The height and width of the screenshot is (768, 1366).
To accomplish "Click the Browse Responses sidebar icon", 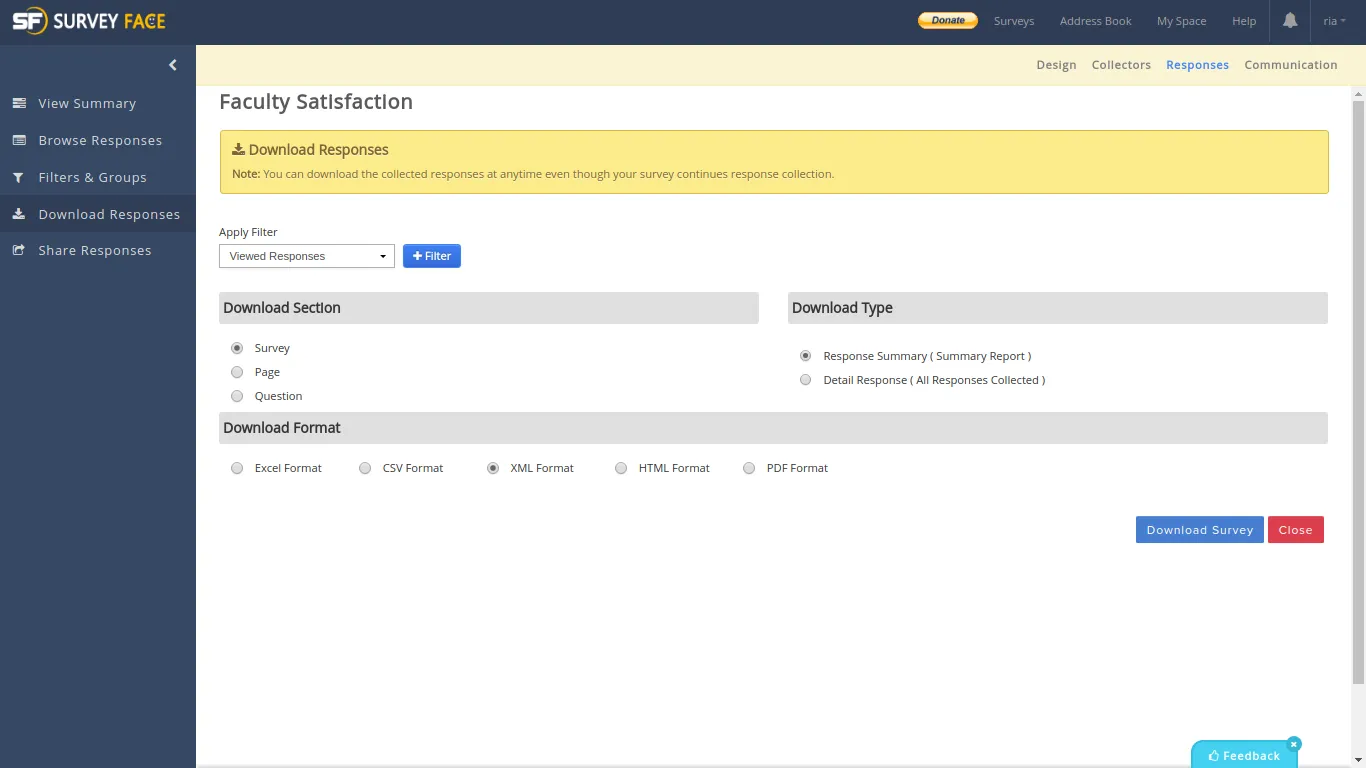I will click(x=19, y=140).
